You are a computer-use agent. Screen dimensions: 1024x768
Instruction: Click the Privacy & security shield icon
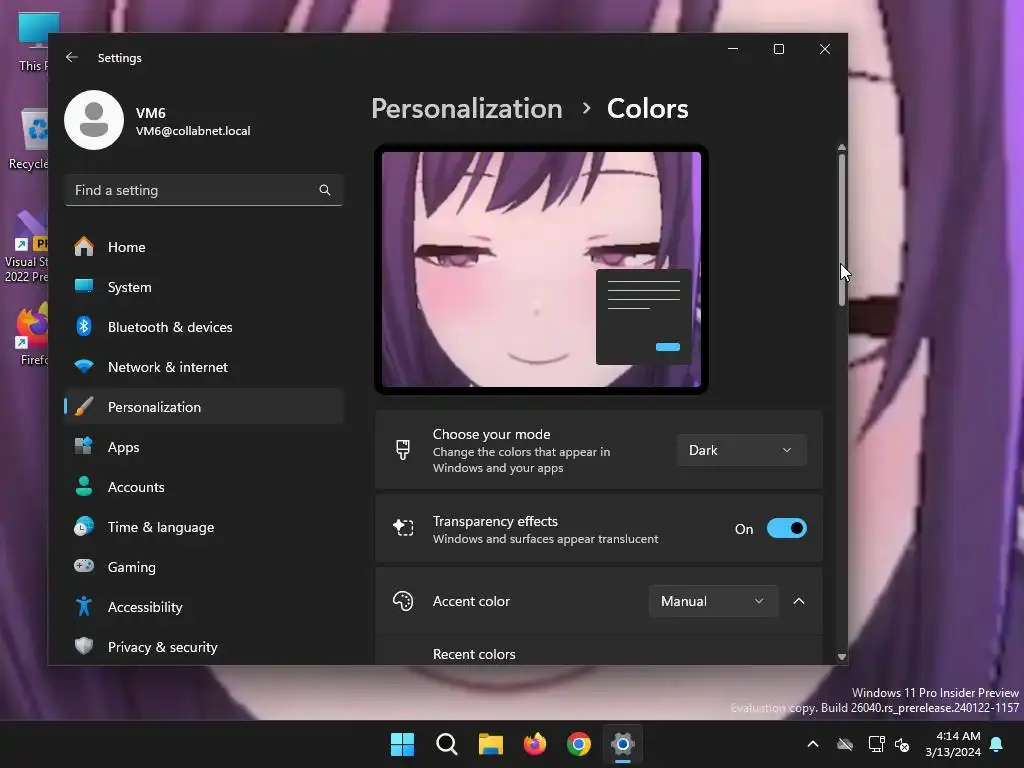pyautogui.click(x=84, y=647)
